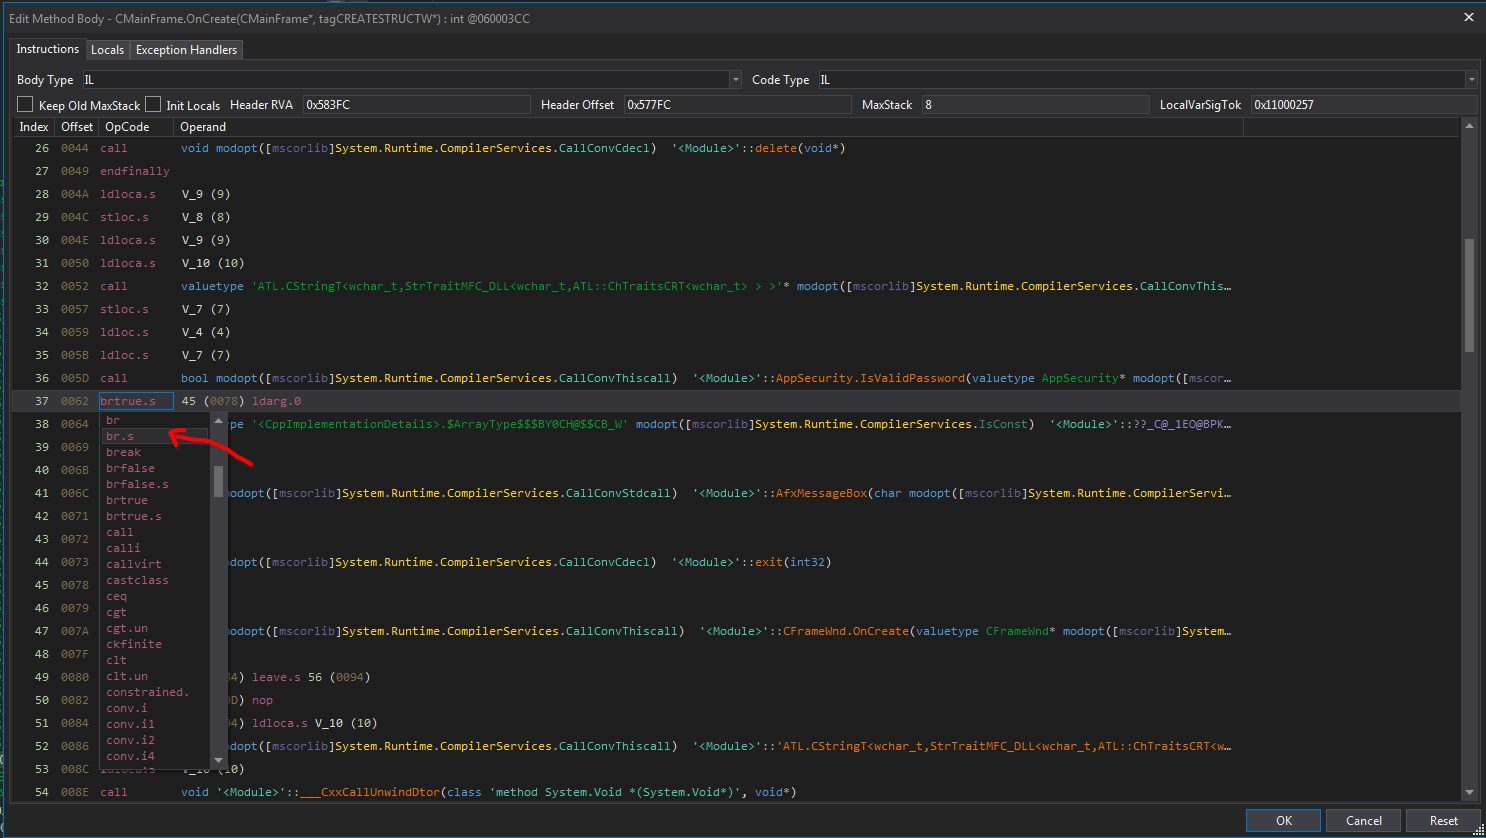
Task: Click the Cancel button
Action: point(1363,820)
